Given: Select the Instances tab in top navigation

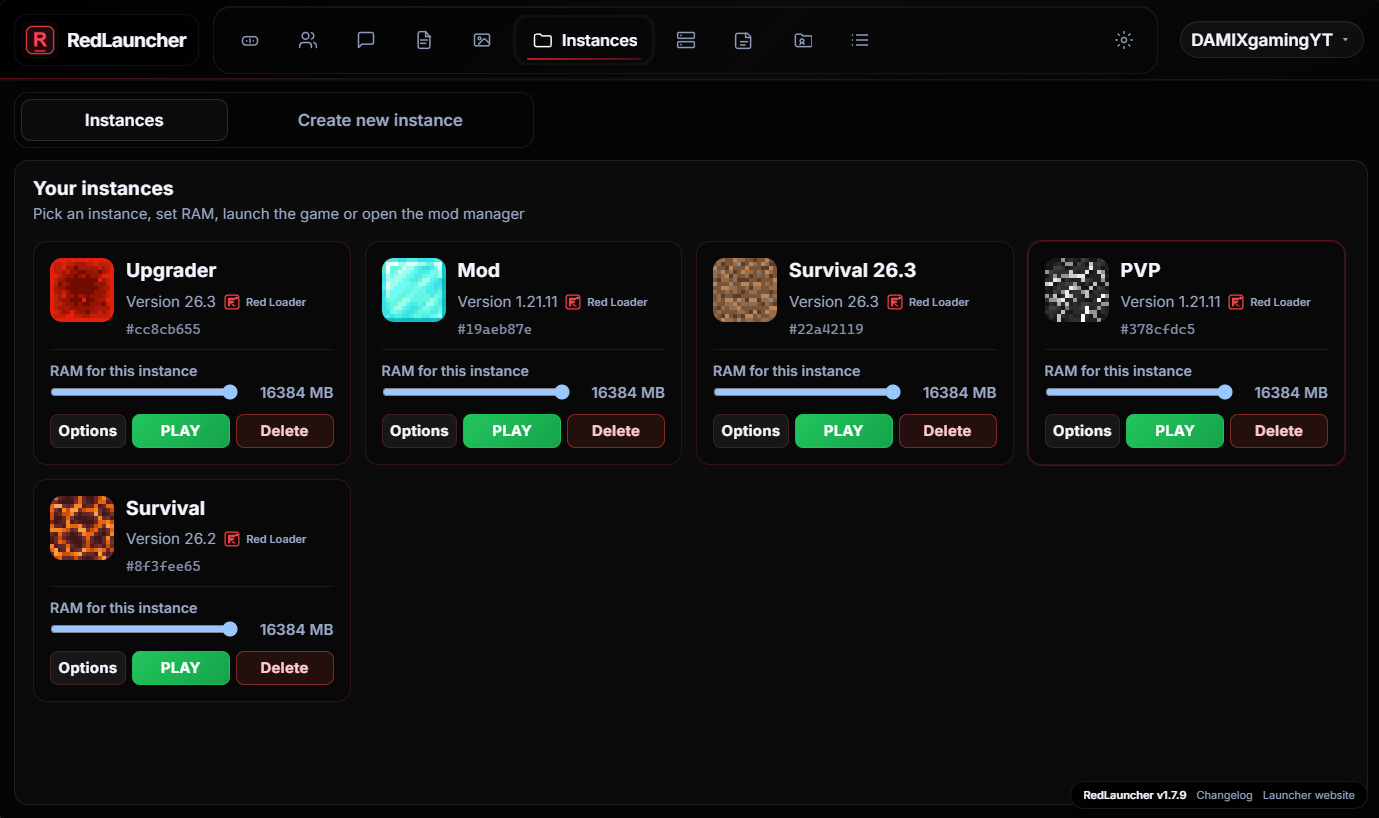Looking at the screenshot, I should [x=585, y=40].
